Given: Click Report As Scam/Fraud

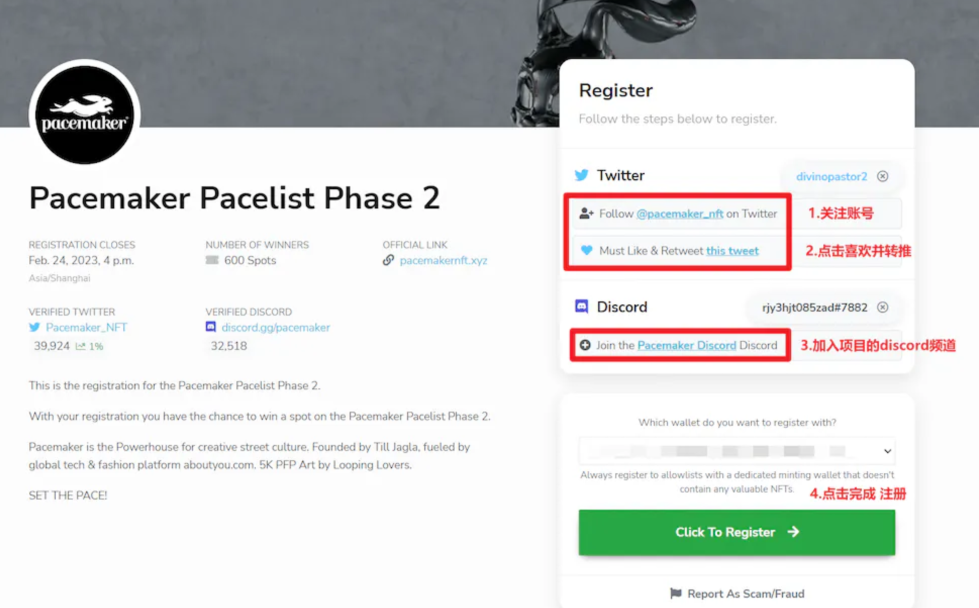Looking at the screenshot, I should (736, 594).
